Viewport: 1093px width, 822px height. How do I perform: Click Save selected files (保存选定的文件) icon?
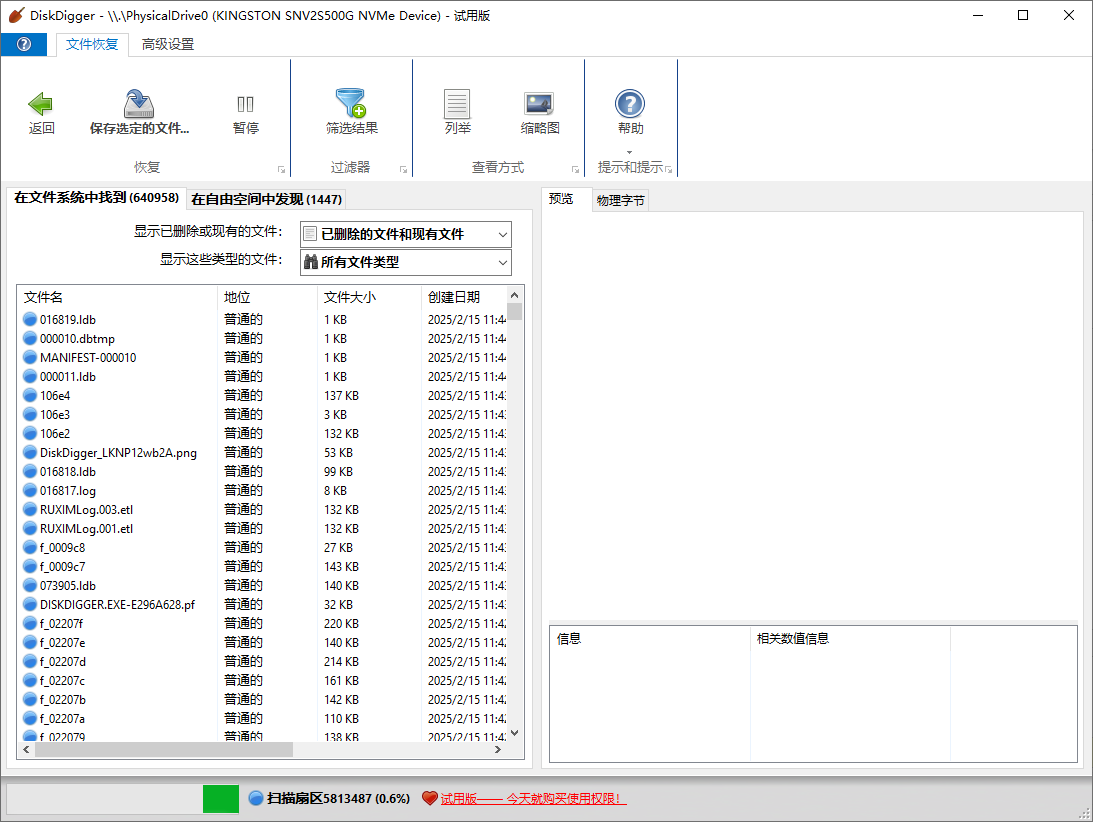click(x=139, y=103)
